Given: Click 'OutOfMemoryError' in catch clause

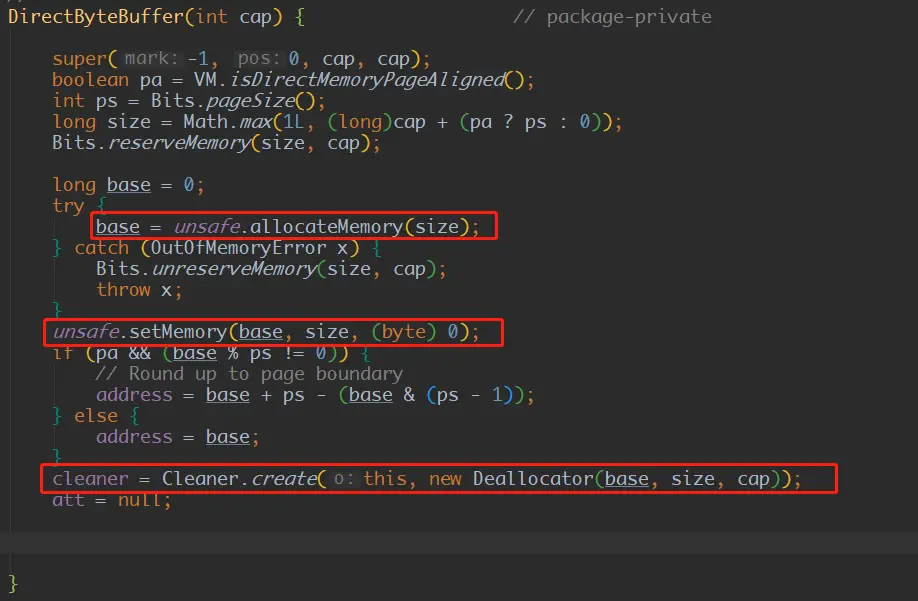Looking at the screenshot, I should [x=238, y=248].
